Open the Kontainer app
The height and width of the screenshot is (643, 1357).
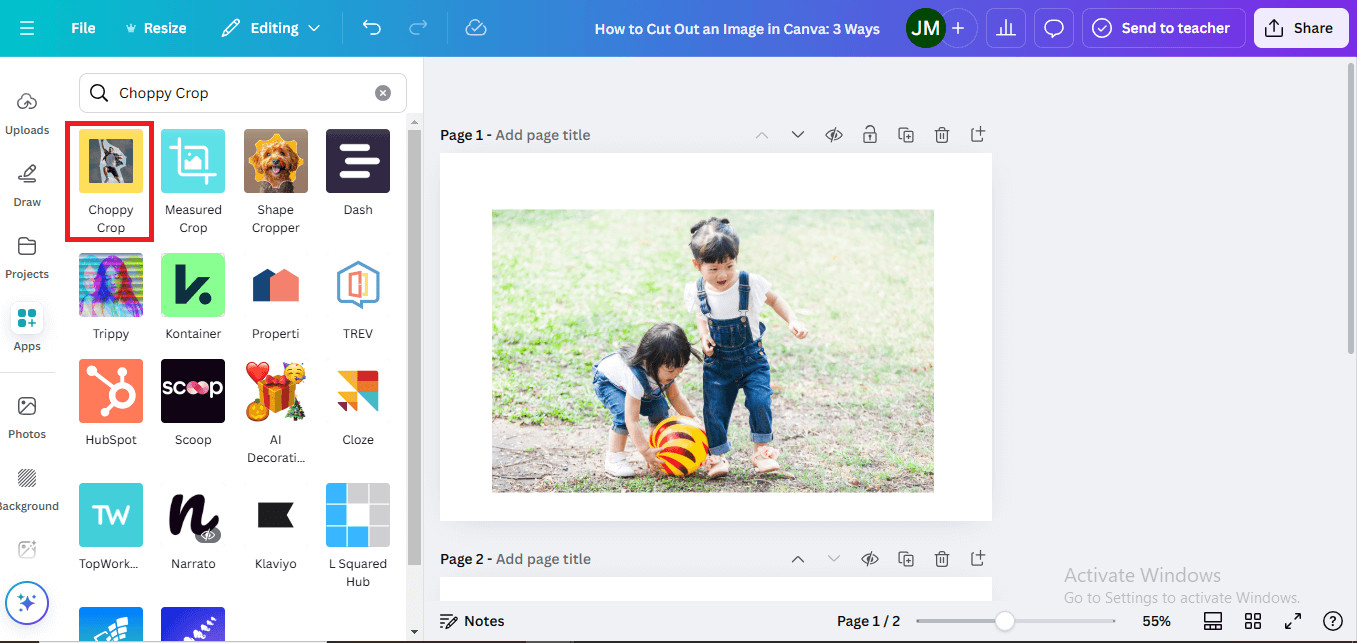[x=193, y=297]
